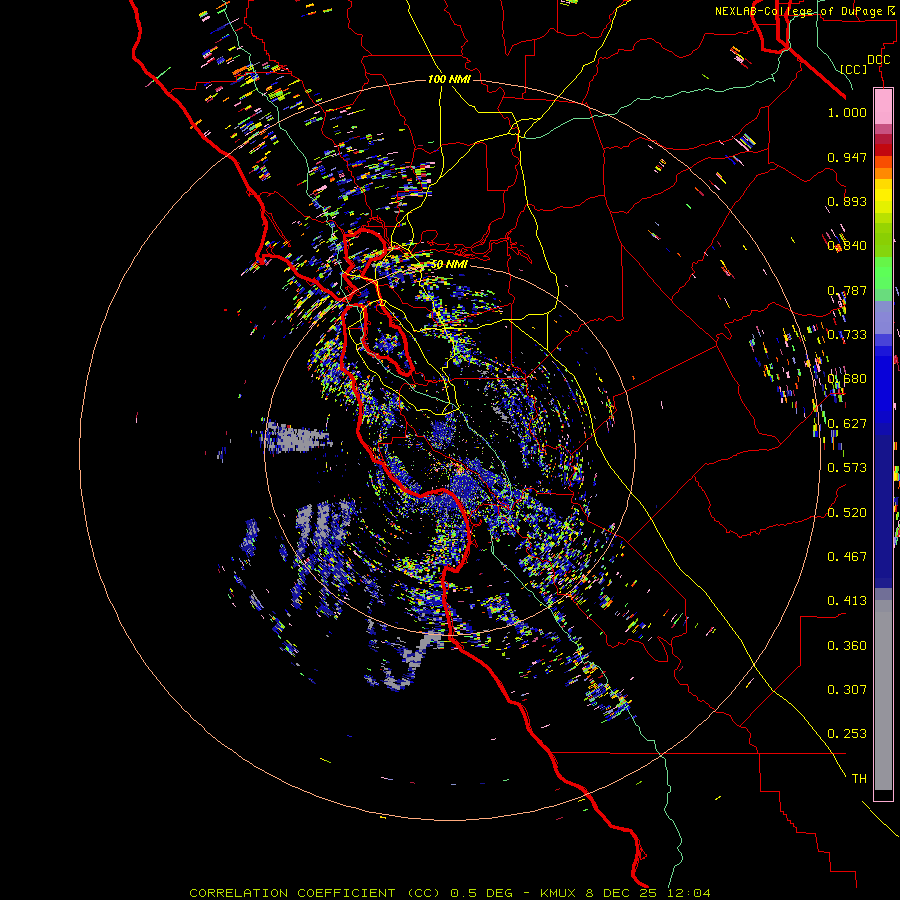The image size is (900, 900).
Task: Click the DCC label above the color scale
Action: coord(878,60)
